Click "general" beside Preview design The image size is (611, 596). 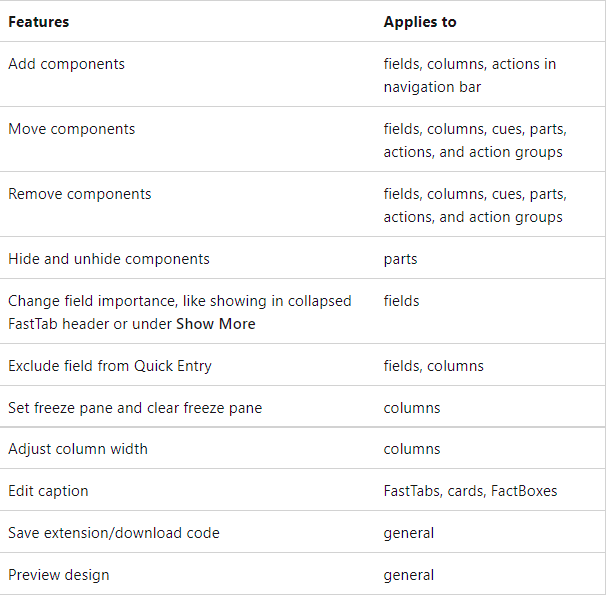pyautogui.click(x=408, y=575)
